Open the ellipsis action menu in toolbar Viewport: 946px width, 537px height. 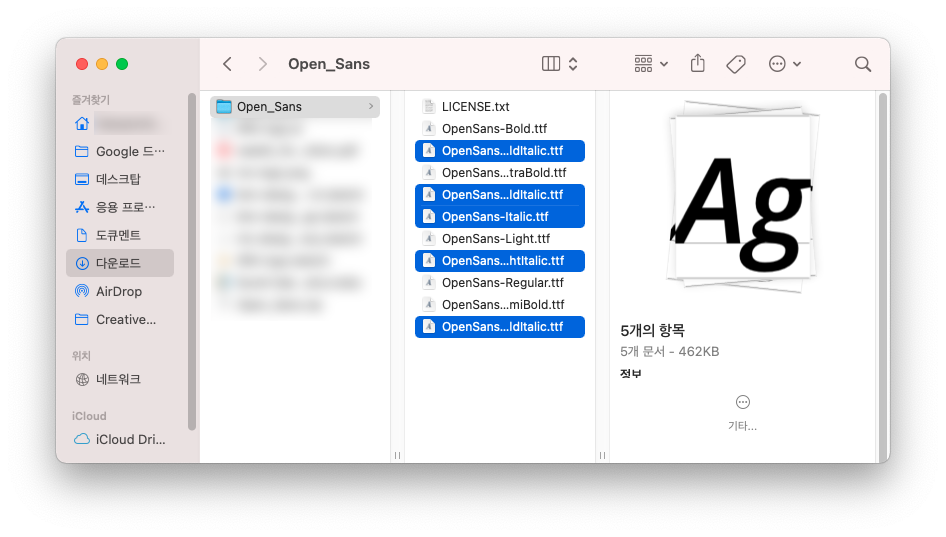pos(784,64)
